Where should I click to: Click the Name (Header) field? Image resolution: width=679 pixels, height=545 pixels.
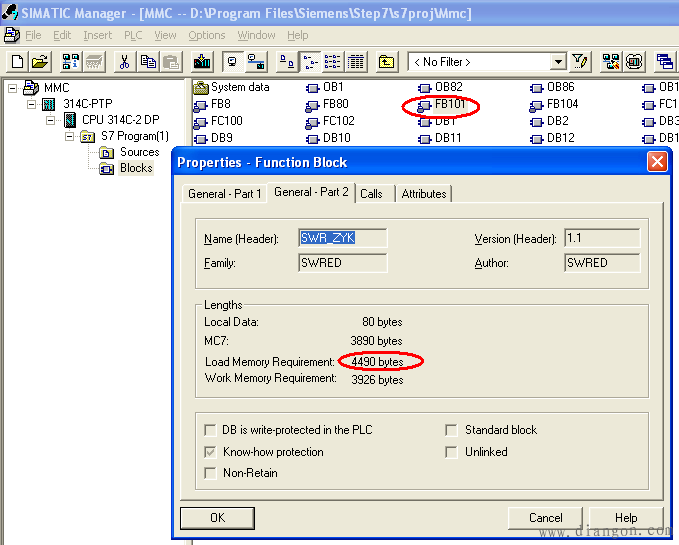pos(342,238)
